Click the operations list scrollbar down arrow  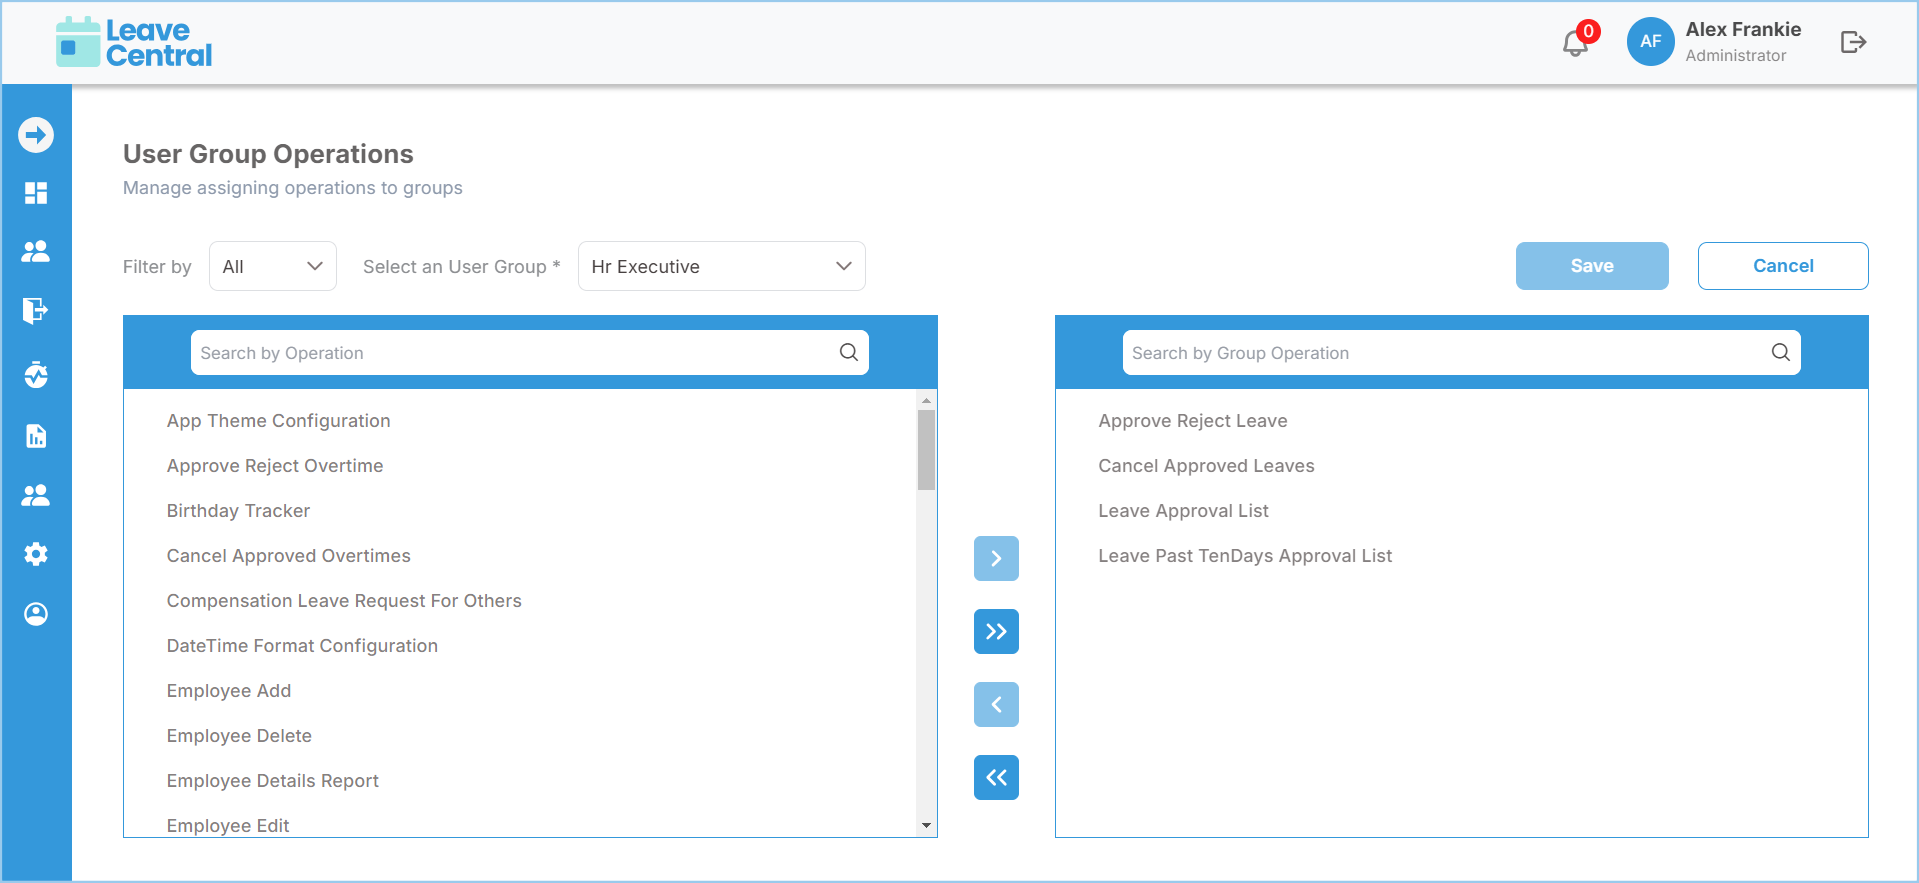pyautogui.click(x=927, y=826)
